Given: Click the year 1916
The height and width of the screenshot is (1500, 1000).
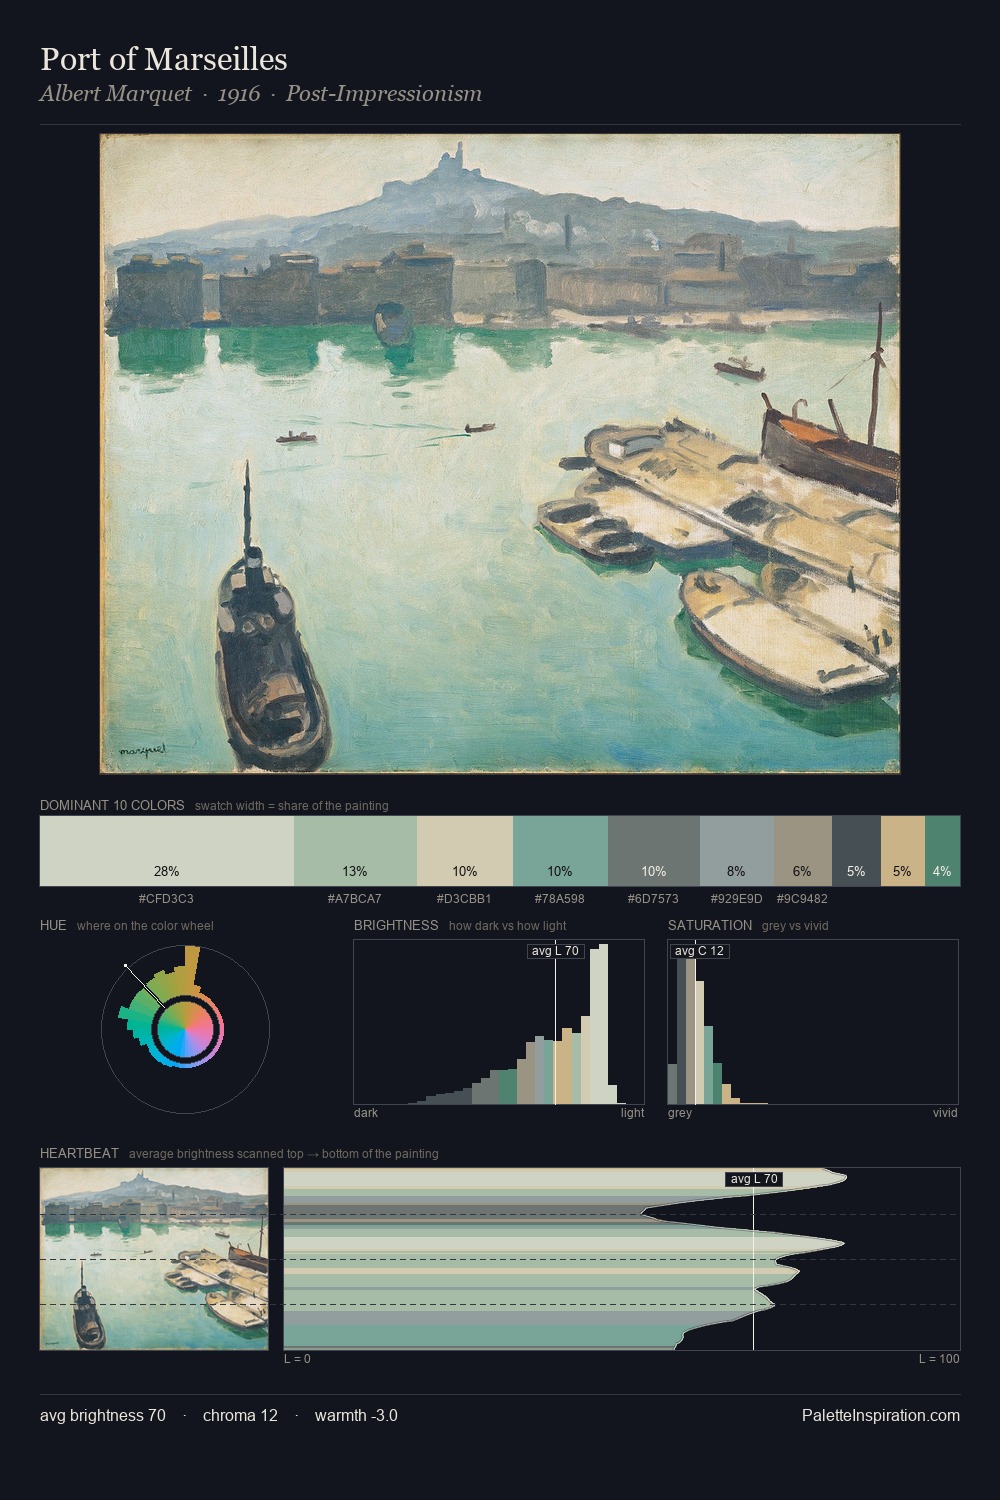Looking at the screenshot, I should pos(238,94).
